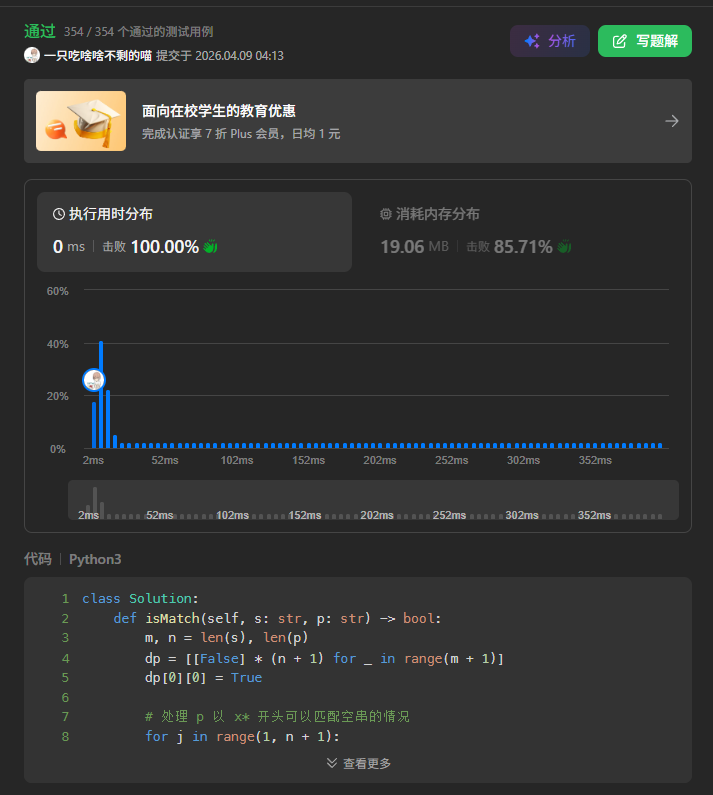Image resolution: width=713 pixels, height=795 pixels.
Task: Click the right arrow on the education banner
Action: pyautogui.click(x=671, y=121)
